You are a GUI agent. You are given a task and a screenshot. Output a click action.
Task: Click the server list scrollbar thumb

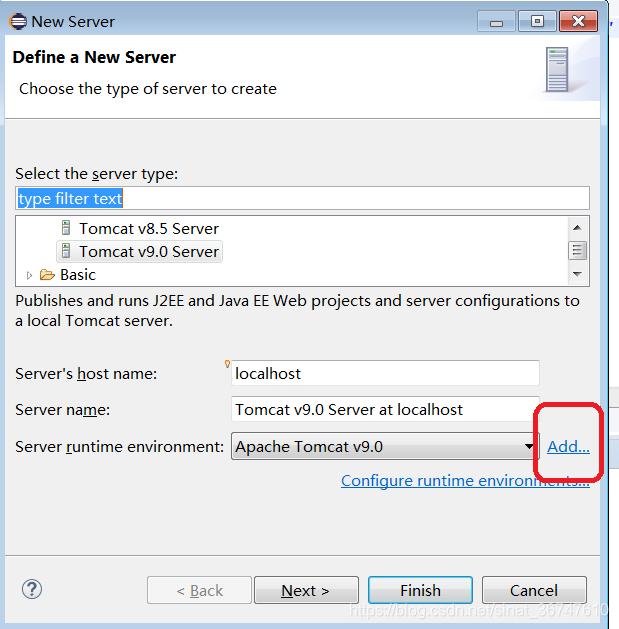click(x=577, y=251)
